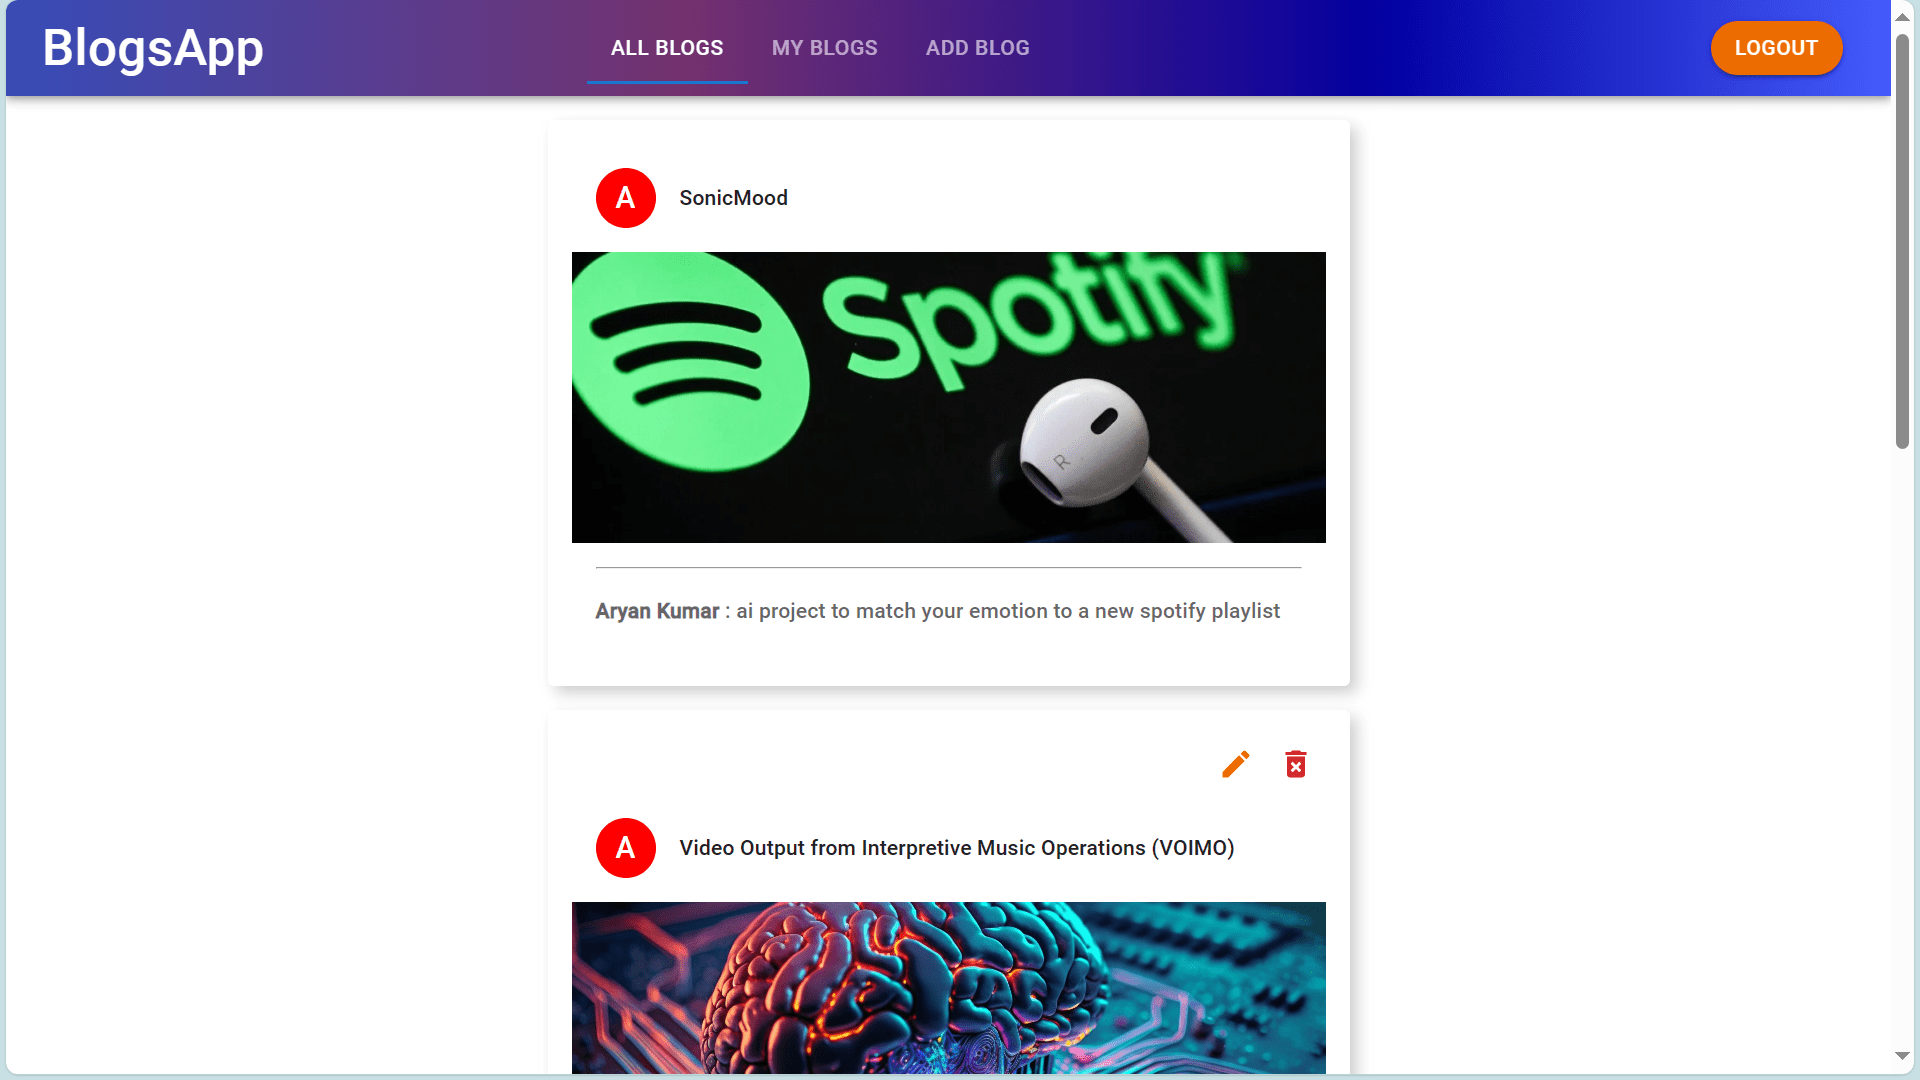Click the red trash delete icon
This screenshot has height=1080, width=1920.
point(1296,765)
